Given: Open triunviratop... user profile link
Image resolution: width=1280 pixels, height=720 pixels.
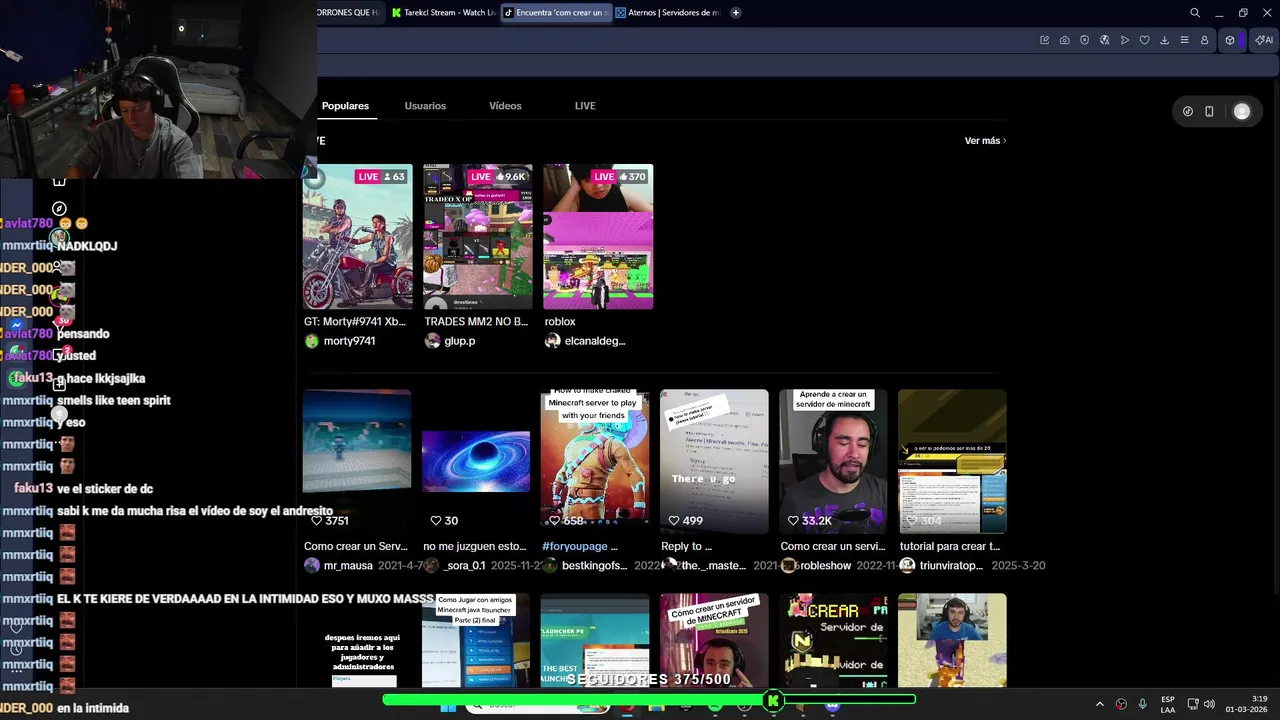Looking at the screenshot, I should click(950, 566).
